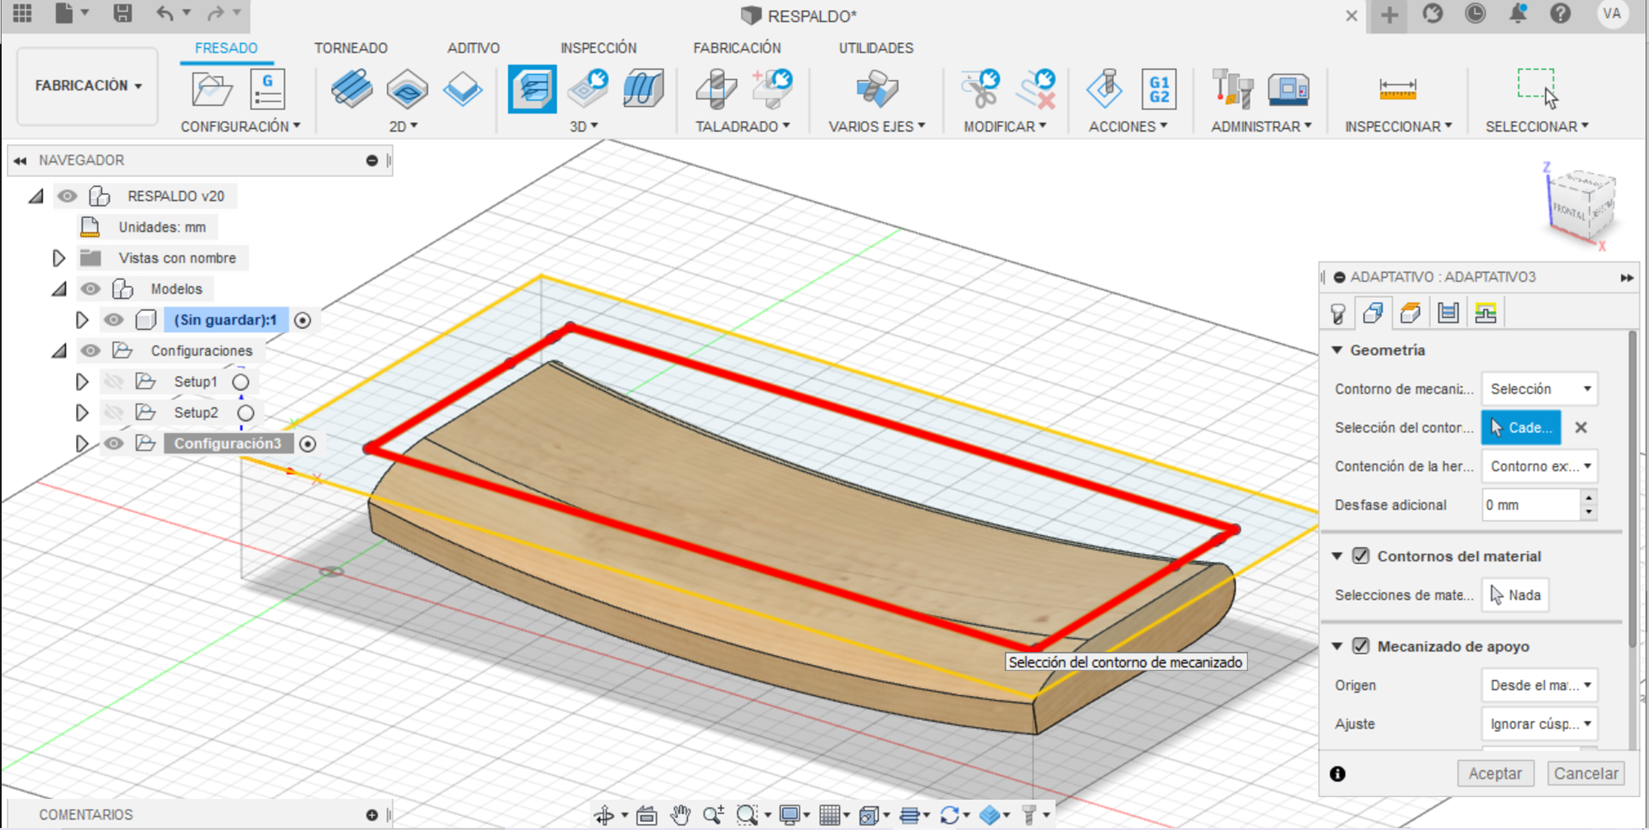Click the Save disk icon
The height and width of the screenshot is (830, 1649).
122,13
